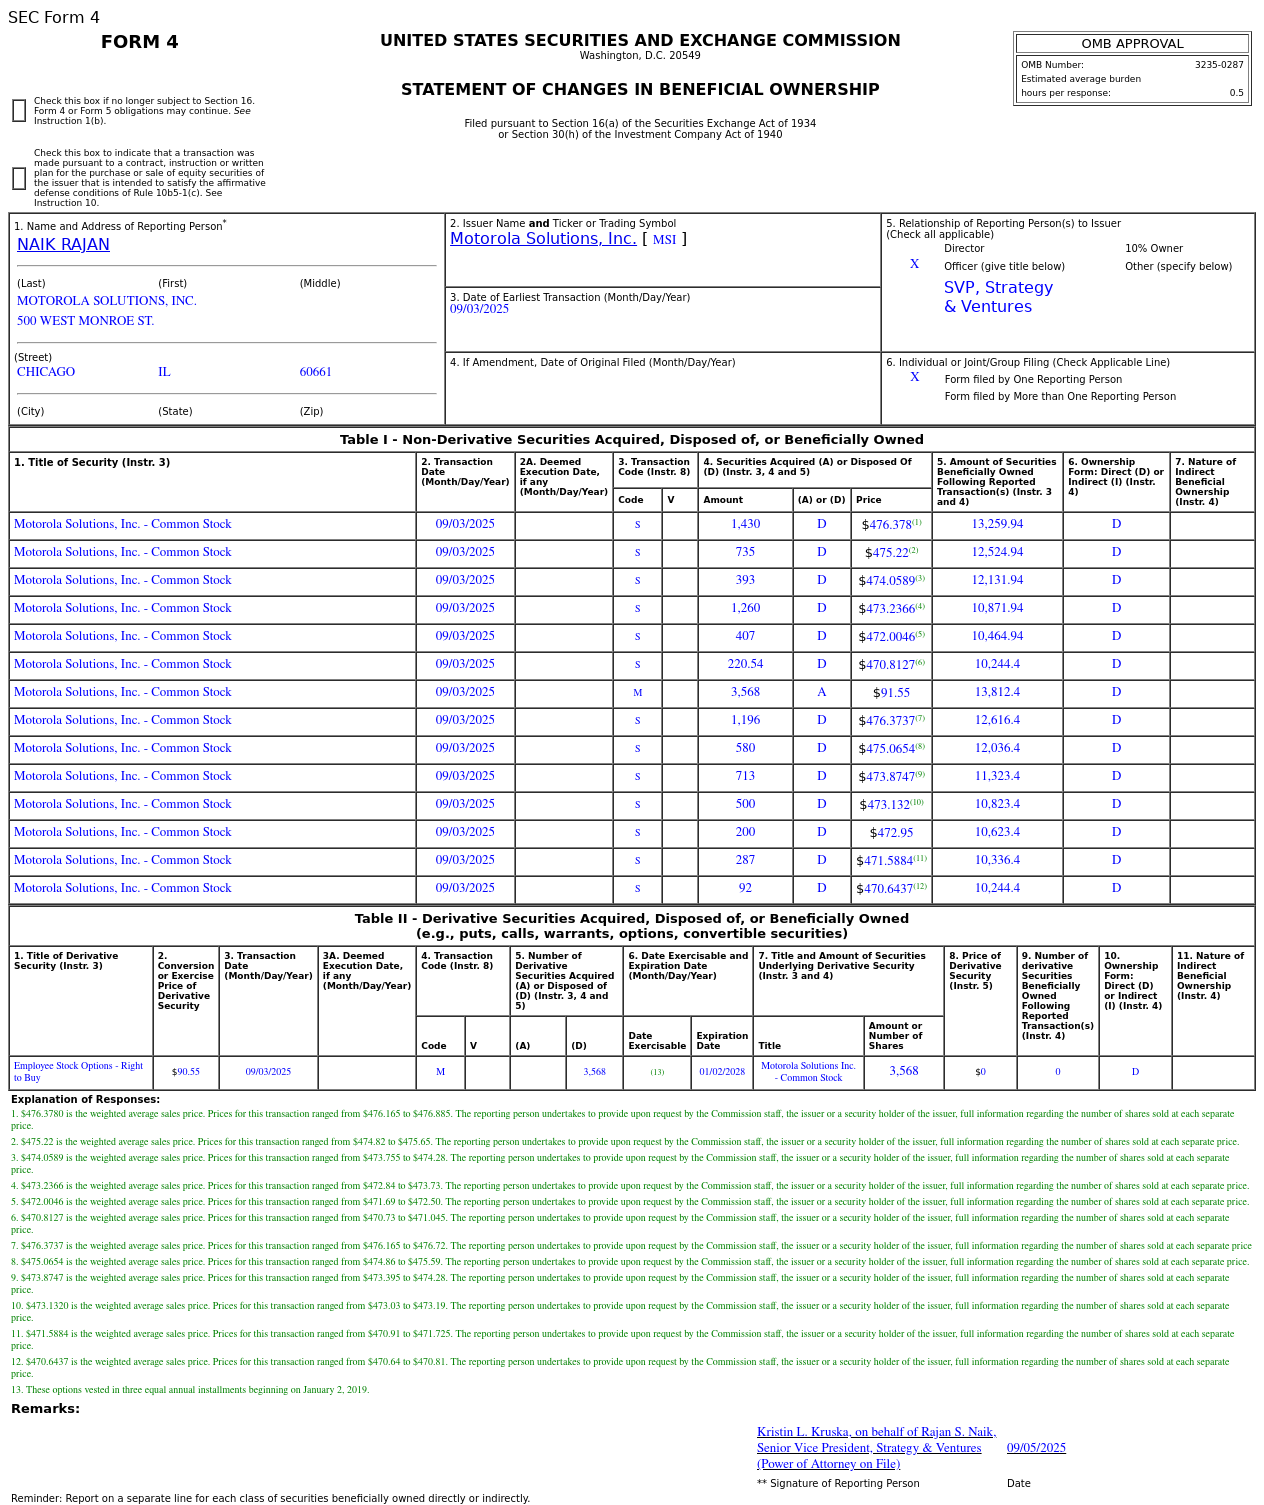Select the SVP, Strategy & Ventures title text

(x=998, y=297)
